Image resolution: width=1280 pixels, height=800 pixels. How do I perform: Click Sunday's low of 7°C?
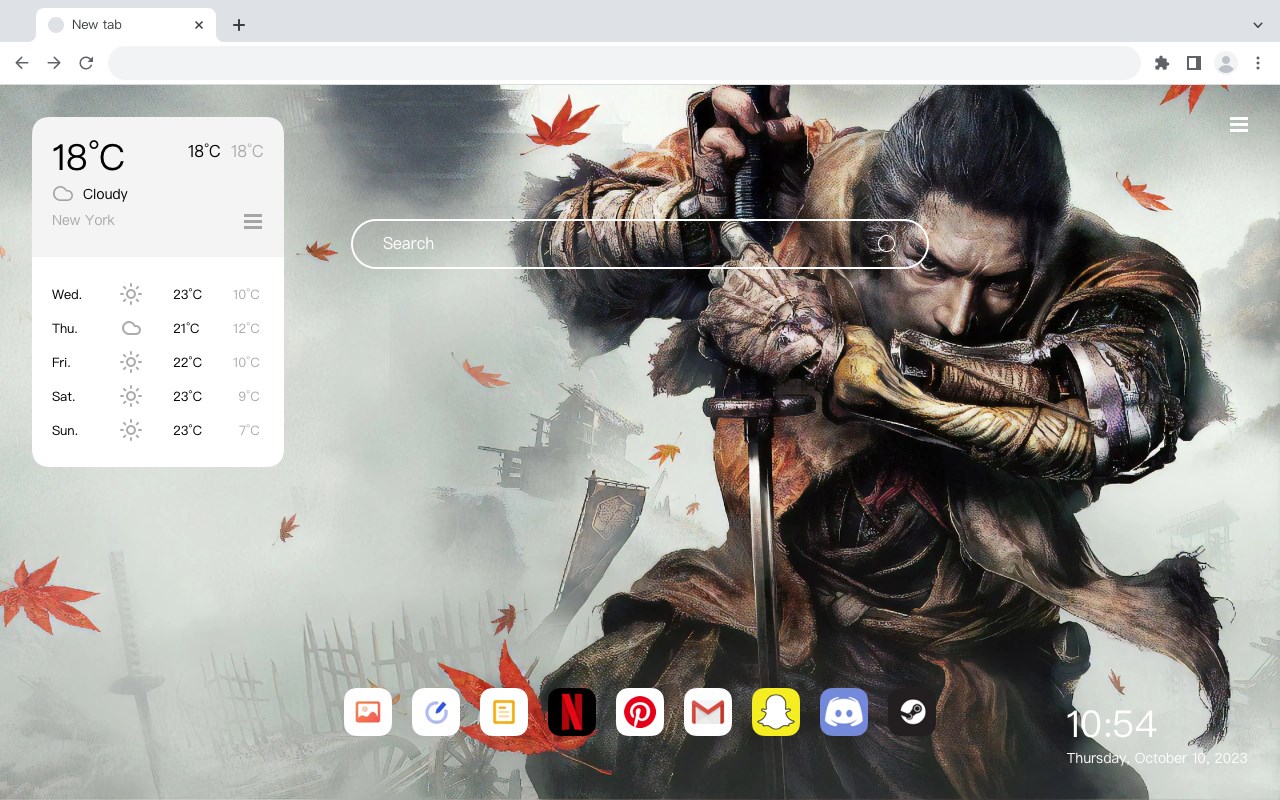tap(249, 430)
